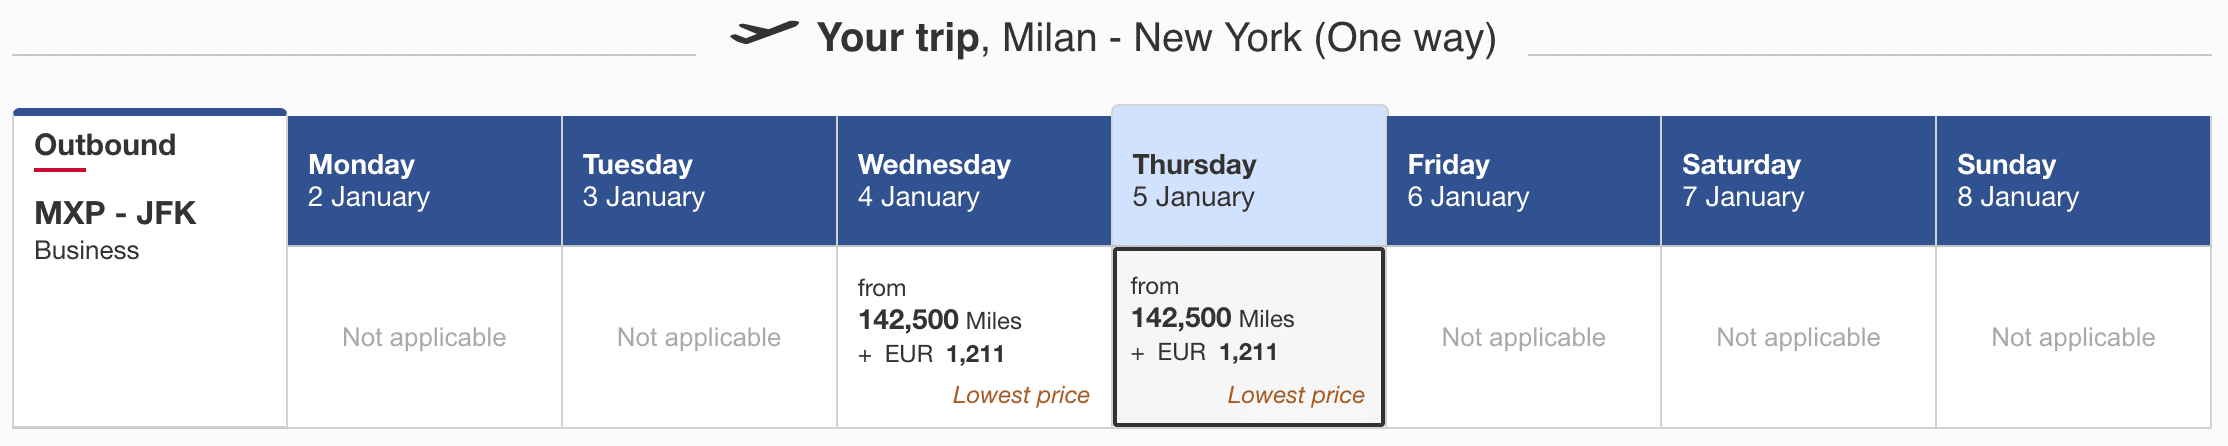Select the Monday 2 January date header
Image resolution: width=2228 pixels, height=446 pixels.
click(x=424, y=180)
